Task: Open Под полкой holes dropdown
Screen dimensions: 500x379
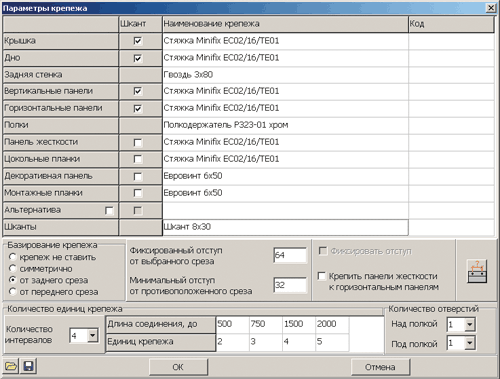Action: coord(470,343)
